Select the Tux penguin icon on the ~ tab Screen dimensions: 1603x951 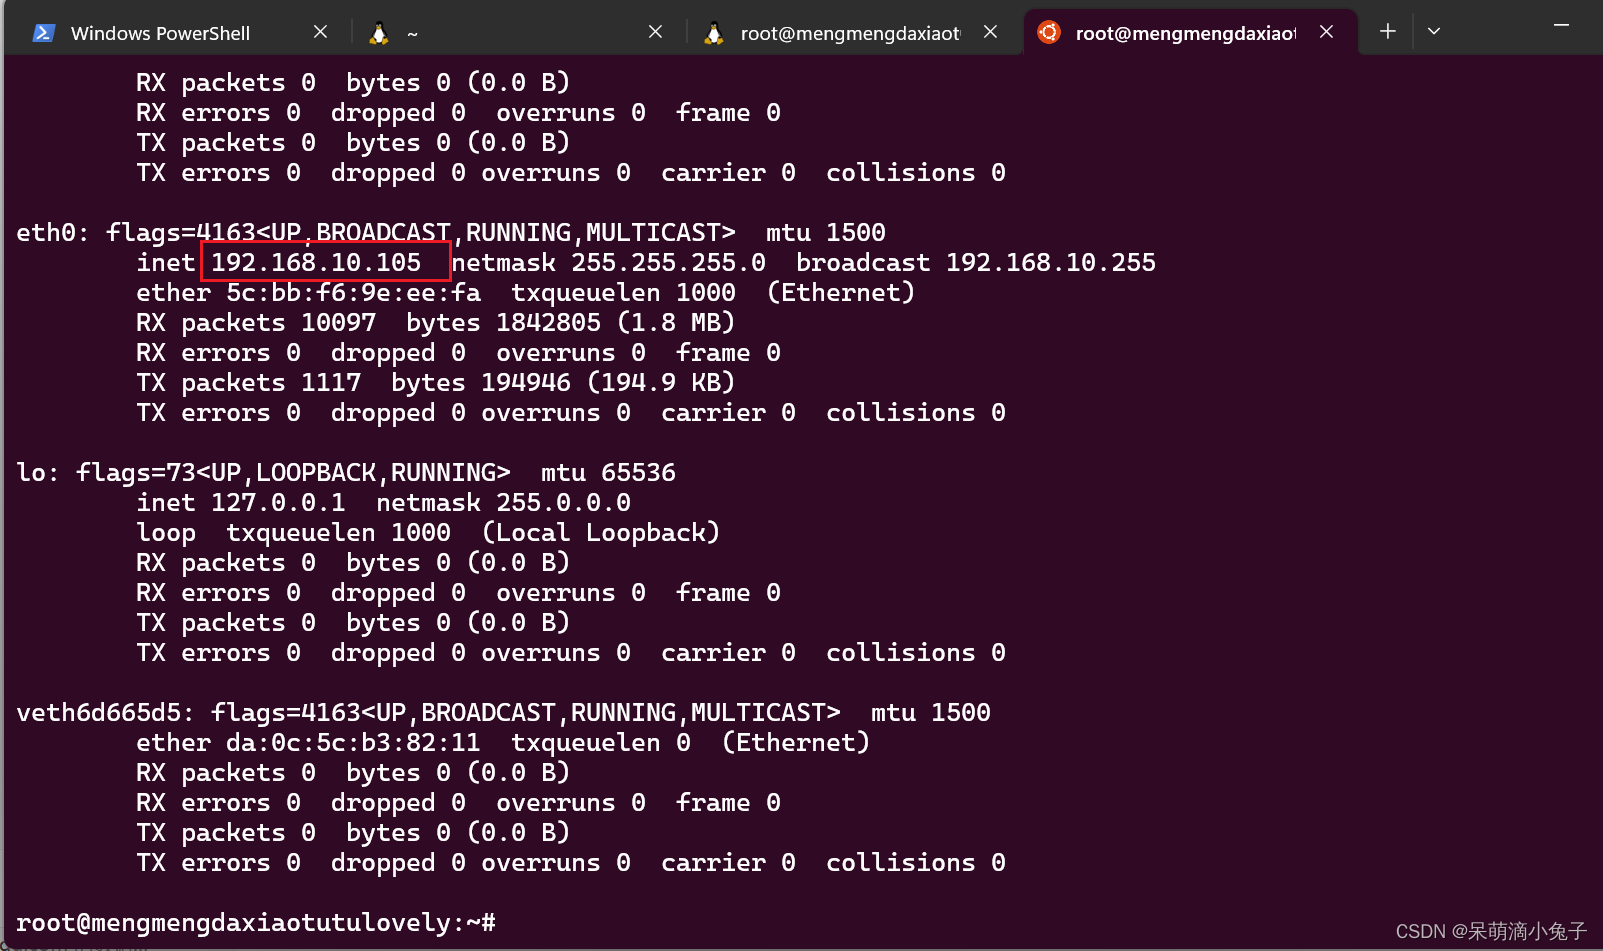(x=378, y=32)
